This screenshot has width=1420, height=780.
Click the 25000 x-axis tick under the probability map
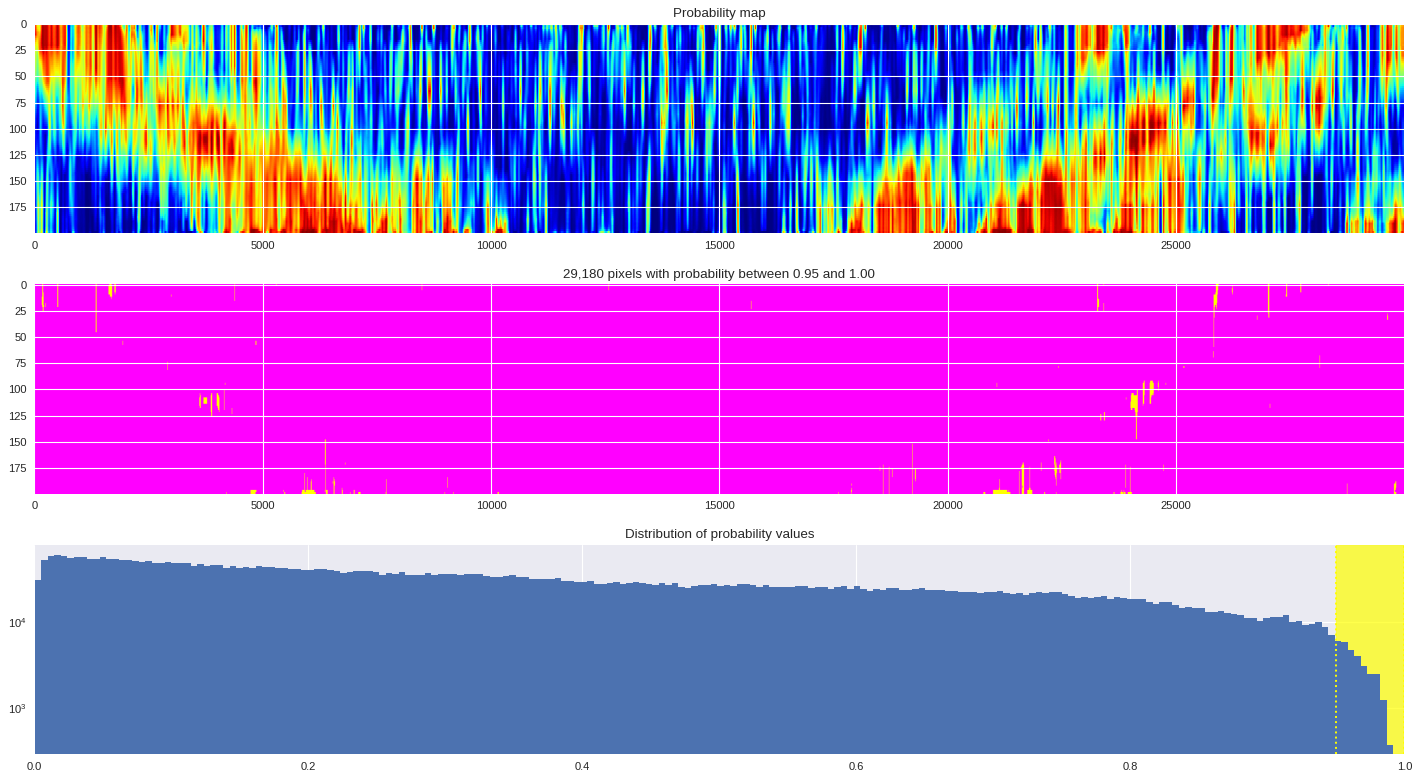coord(1175,245)
